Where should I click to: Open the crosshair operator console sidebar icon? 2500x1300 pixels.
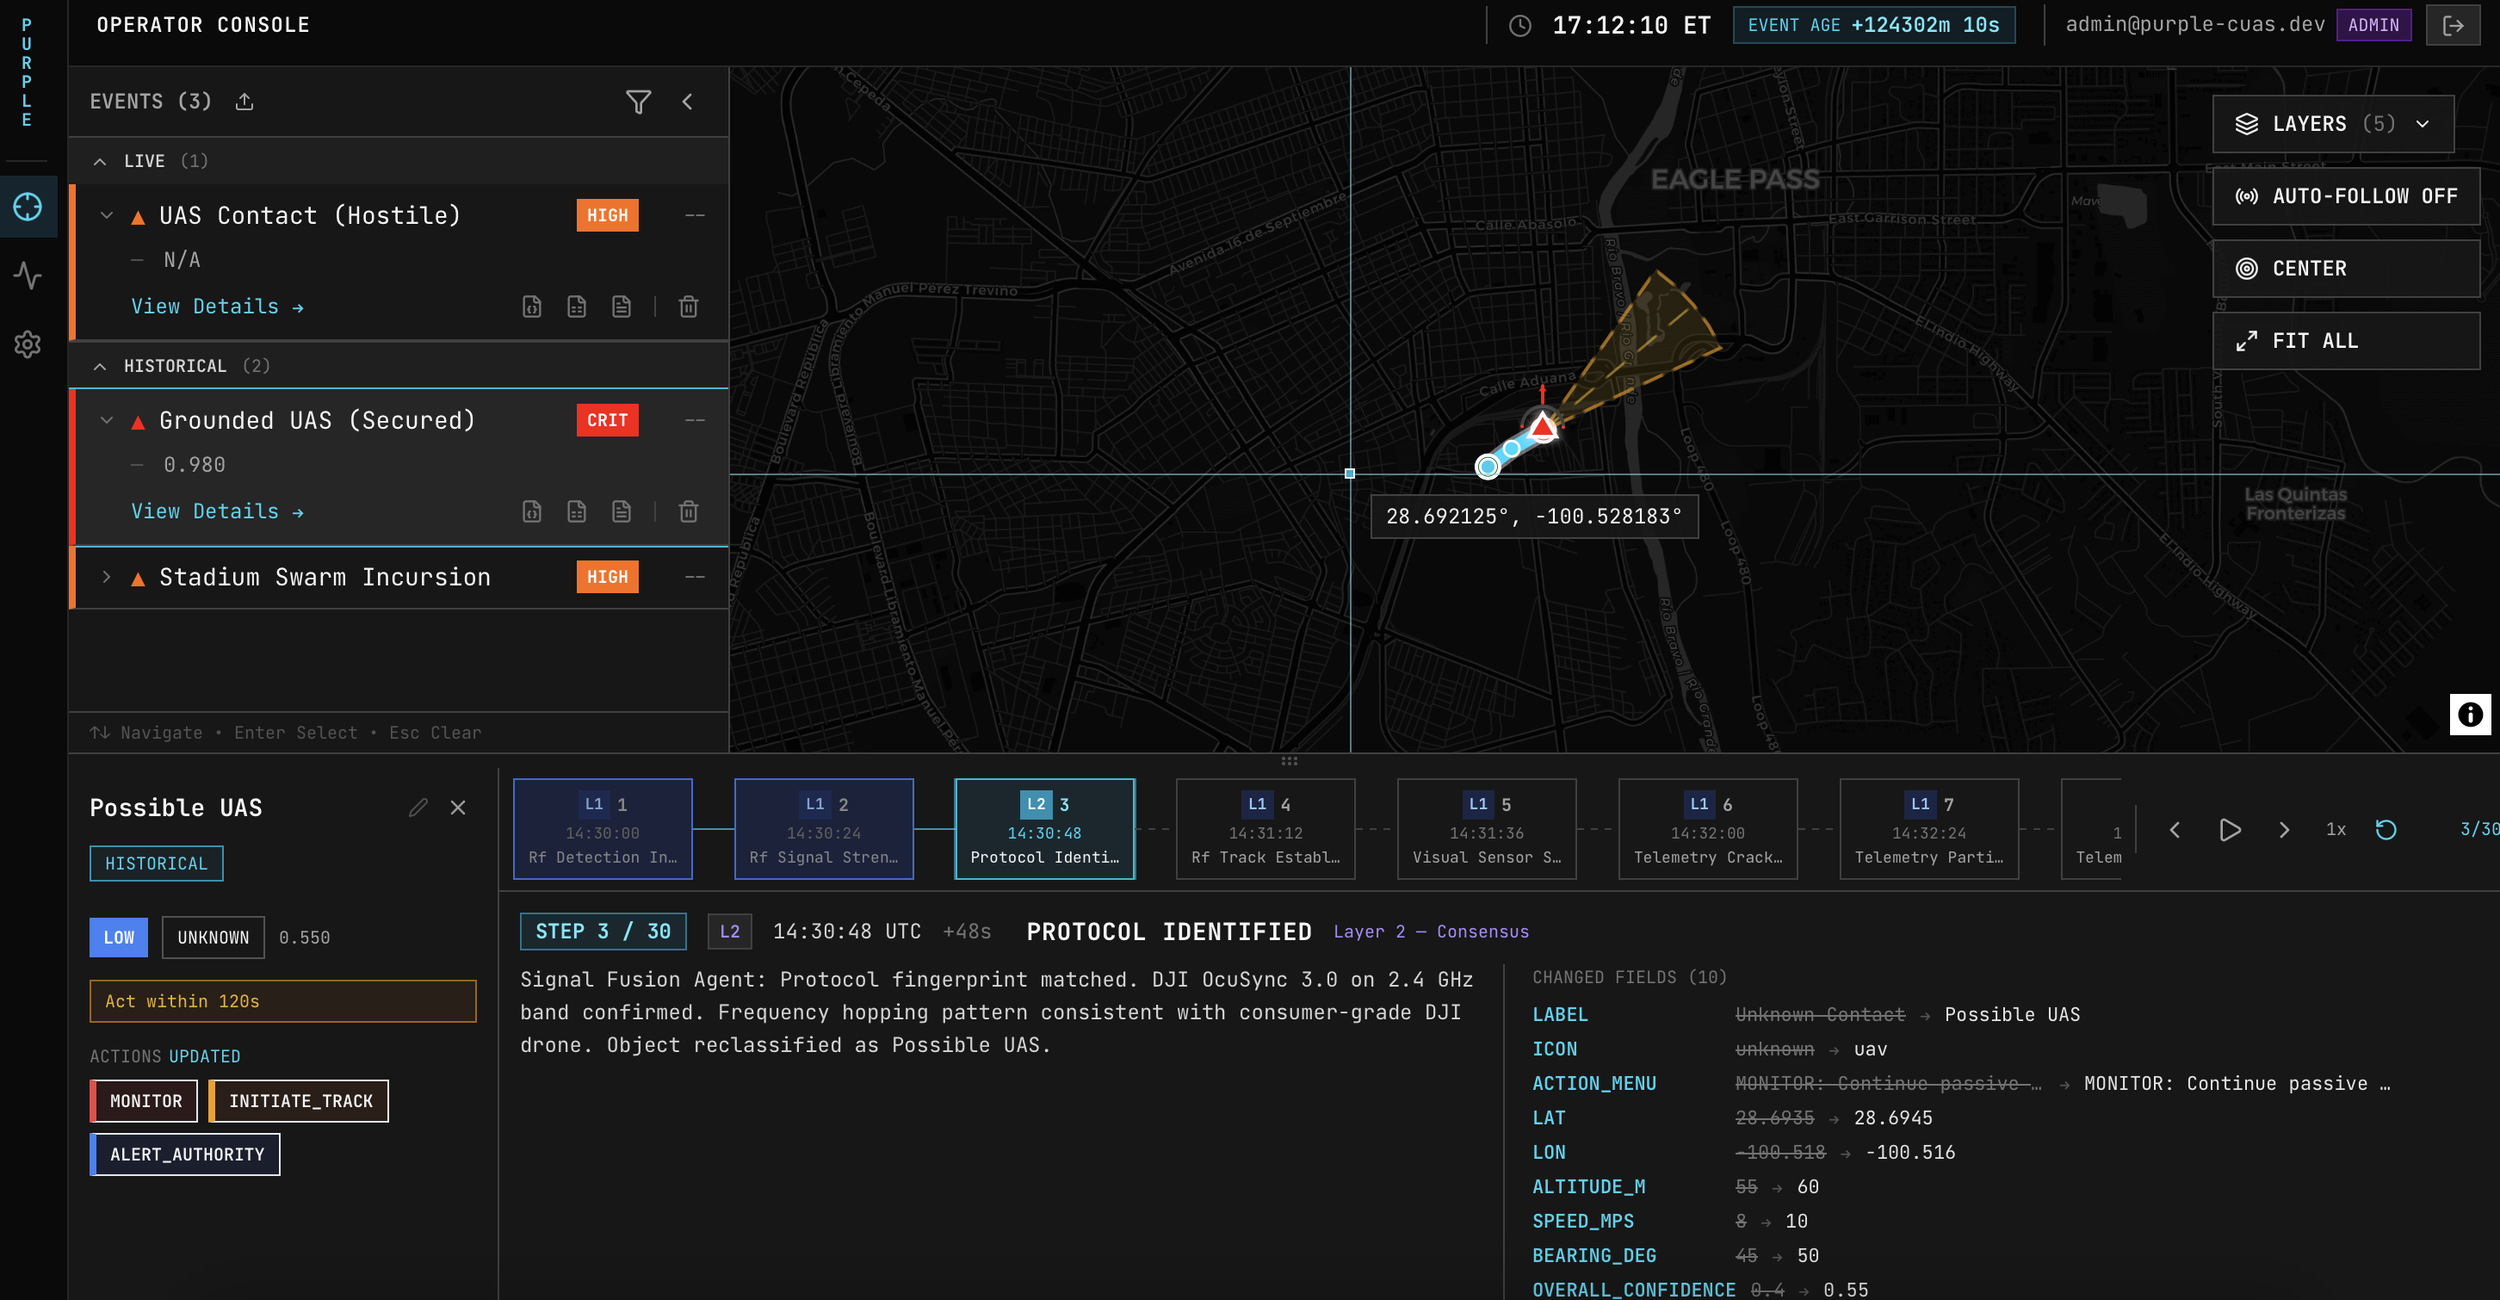[28, 207]
